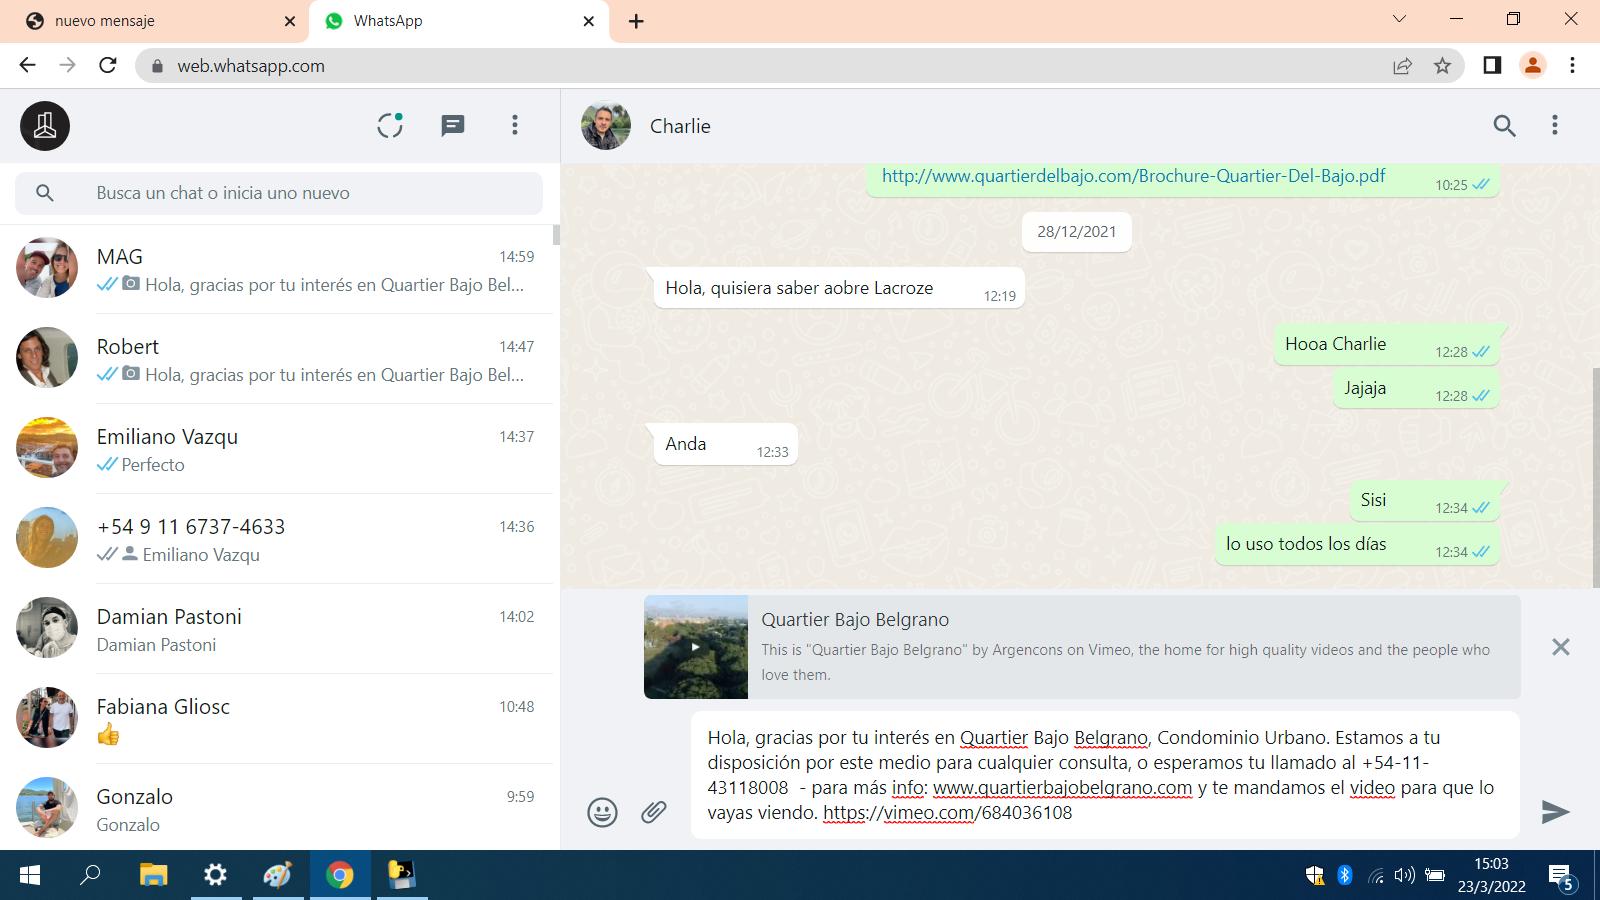Open the WhatsApp status updates icon
The height and width of the screenshot is (900, 1600).
pyautogui.click(x=390, y=125)
